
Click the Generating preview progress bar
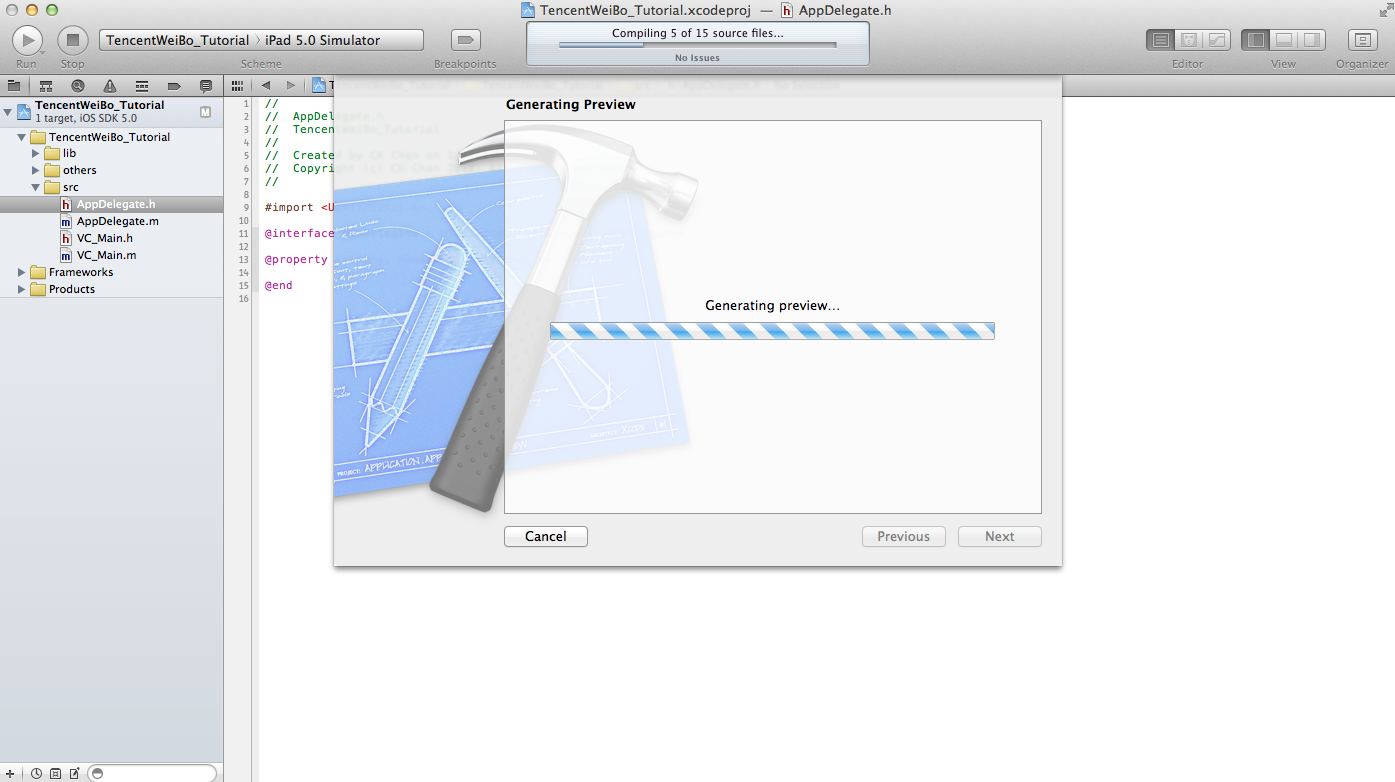click(x=771, y=331)
